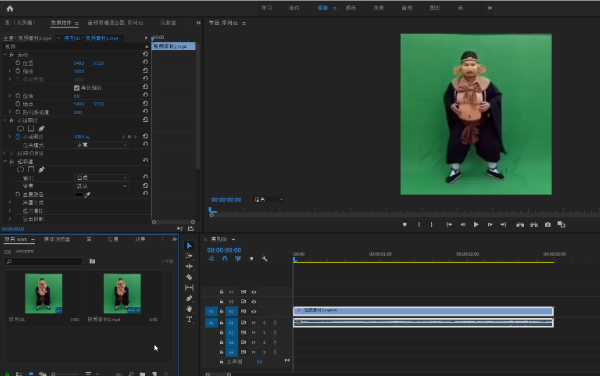Screen dimensions: 600x376
Task: Click the Home icon in top bar
Action: [x=10, y=8]
